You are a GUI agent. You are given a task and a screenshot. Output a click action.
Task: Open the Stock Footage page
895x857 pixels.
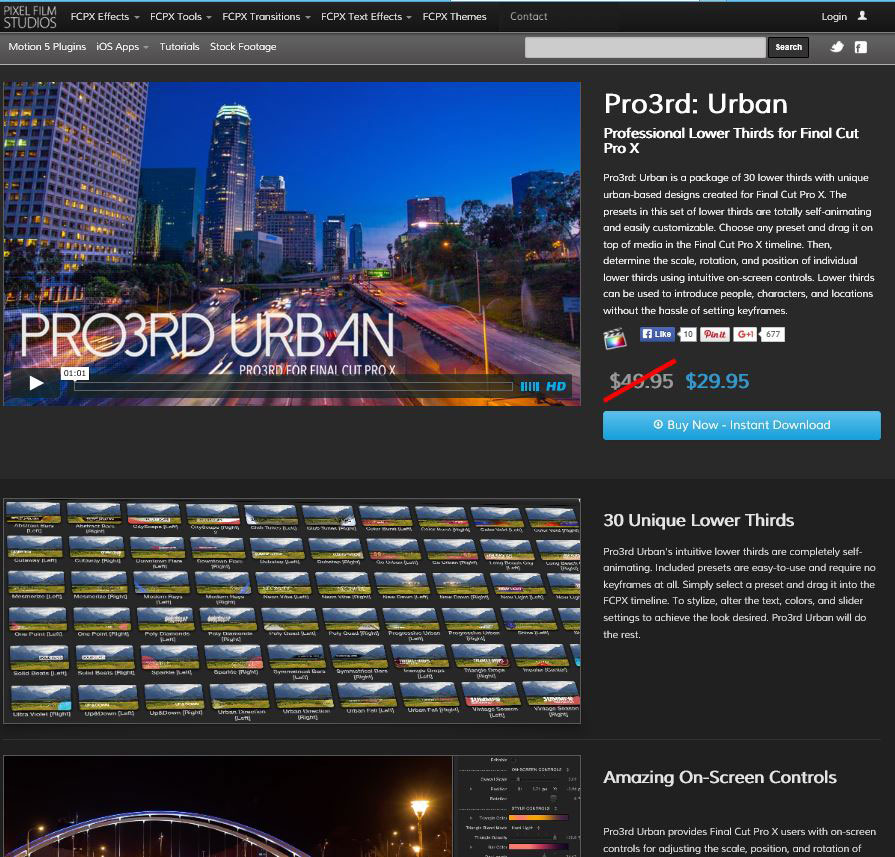[243, 47]
